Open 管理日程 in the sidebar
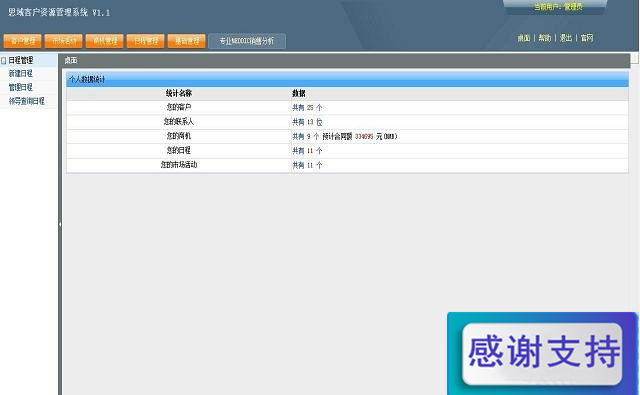This screenshot has height=395, width=640. click(20, 87)
